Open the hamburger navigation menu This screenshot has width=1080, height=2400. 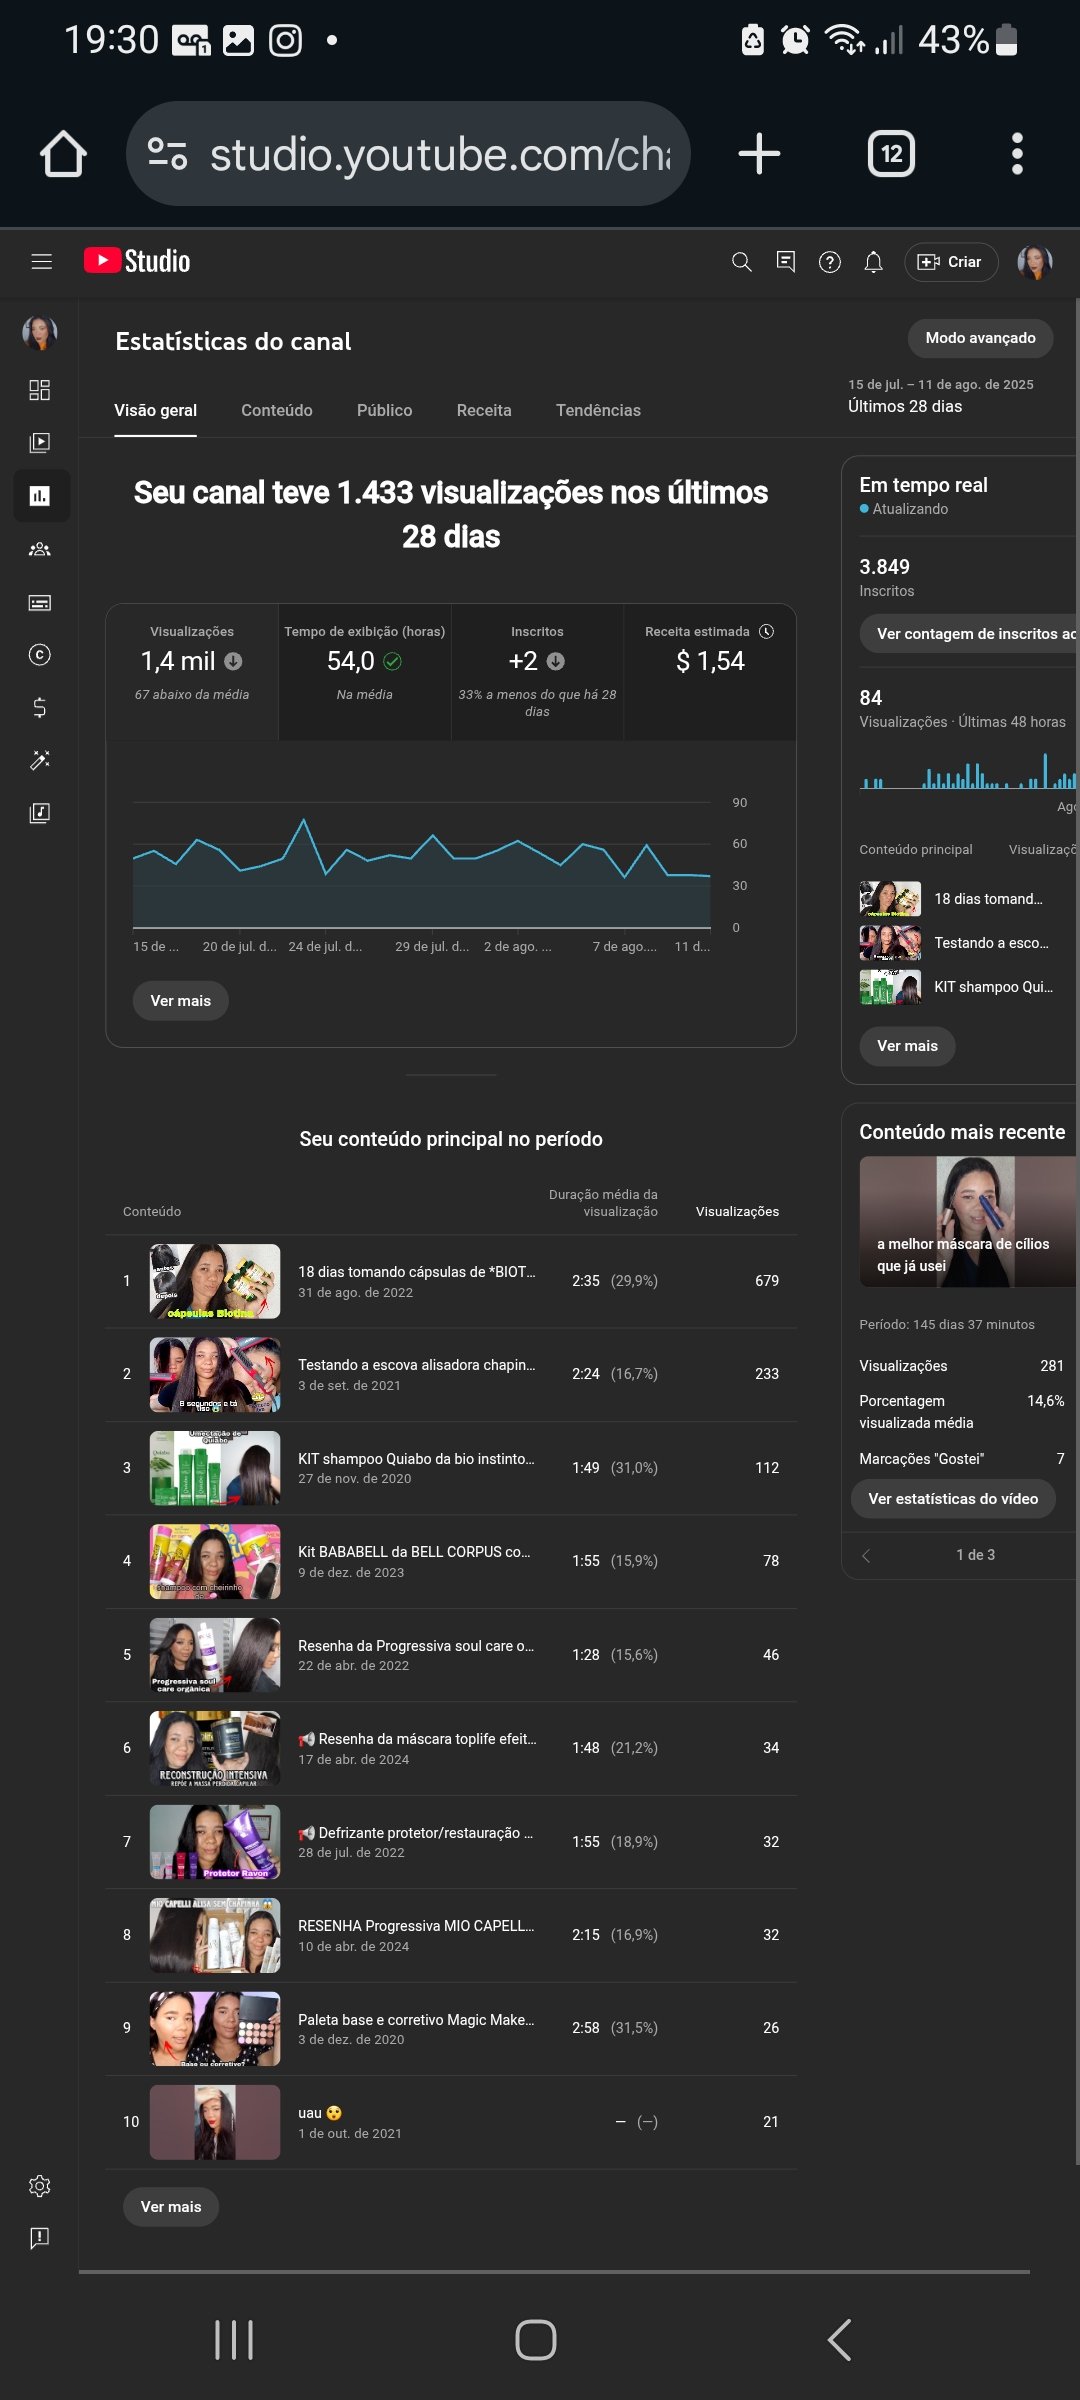coord(41,262)
